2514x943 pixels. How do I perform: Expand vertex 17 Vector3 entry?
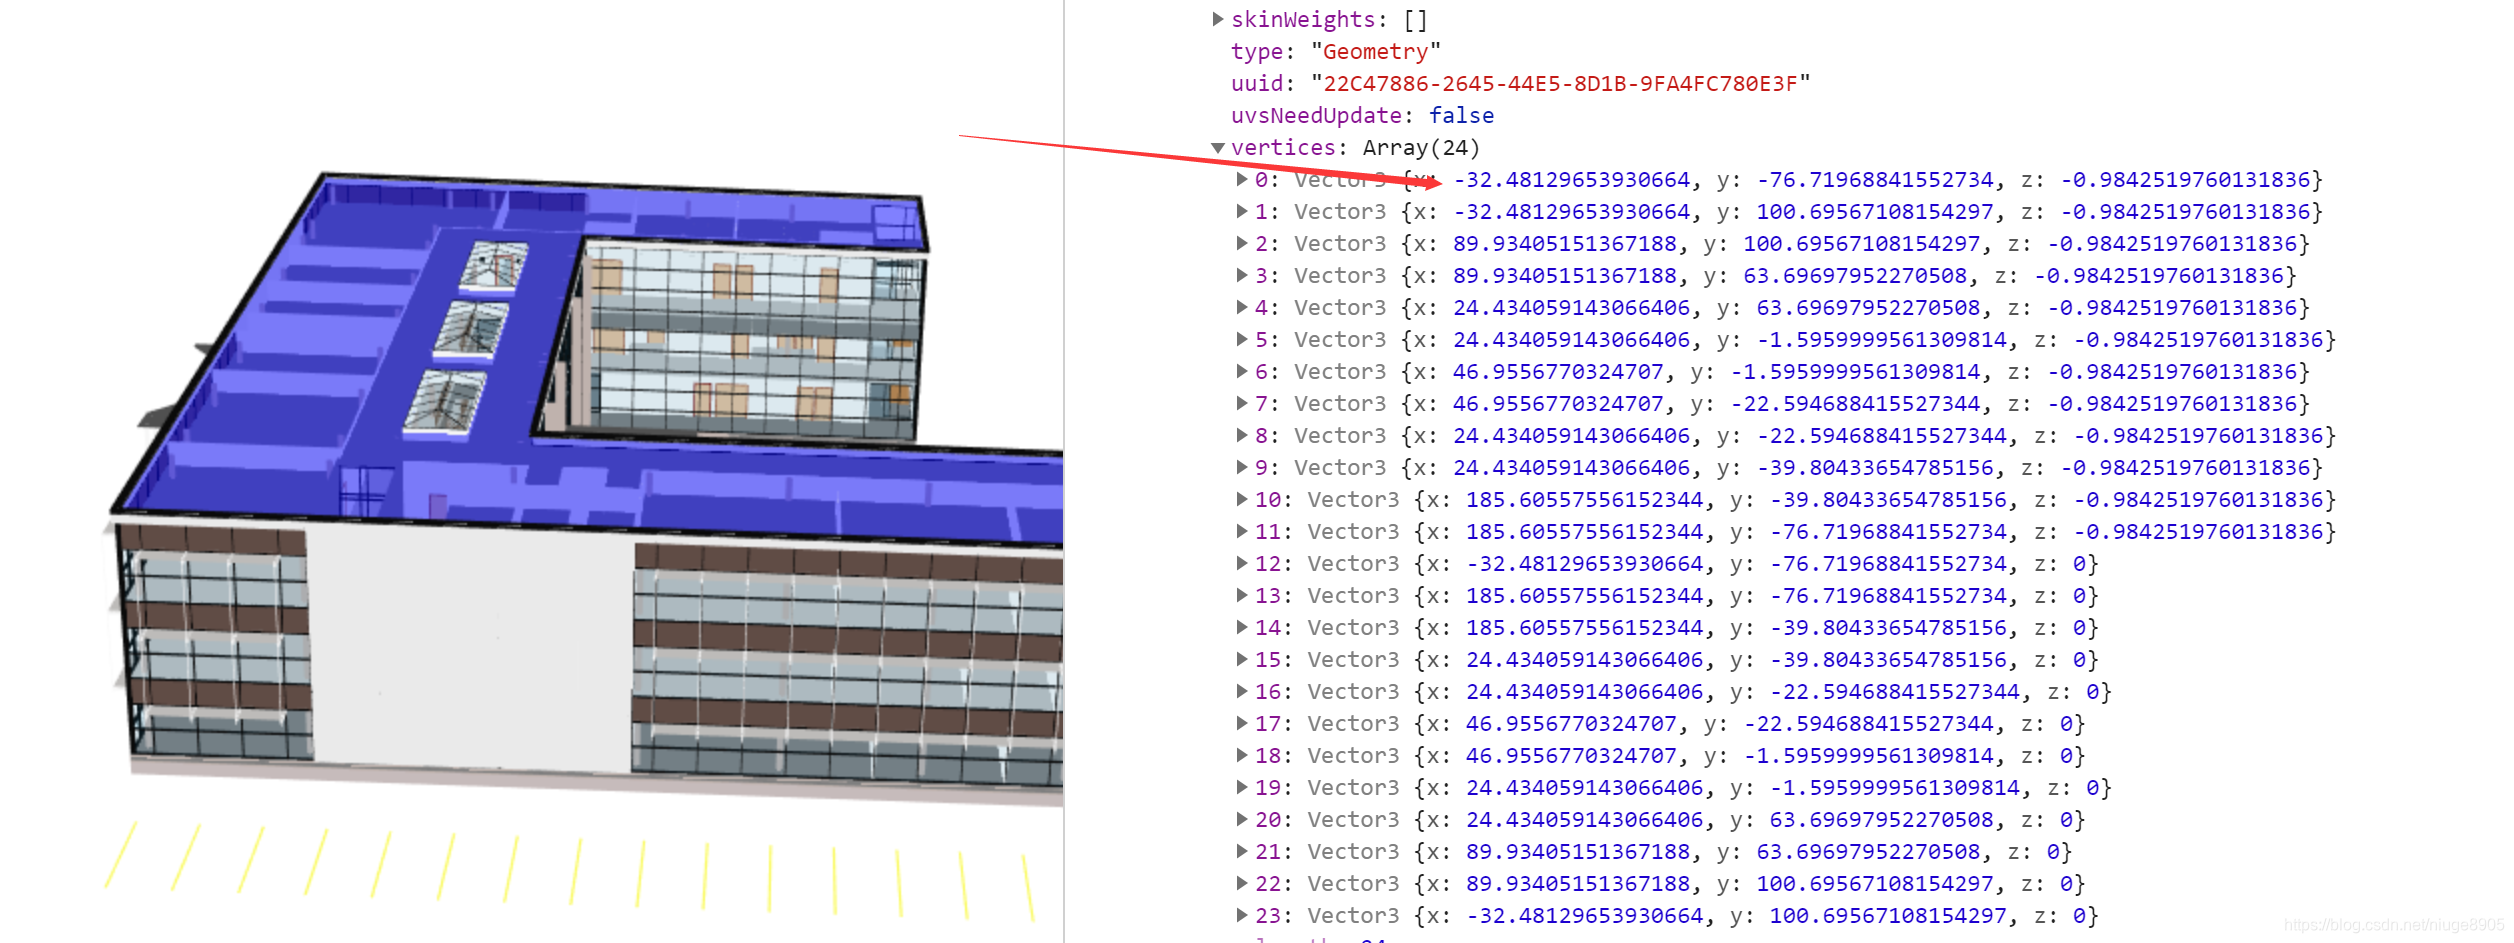[1242, 724]
